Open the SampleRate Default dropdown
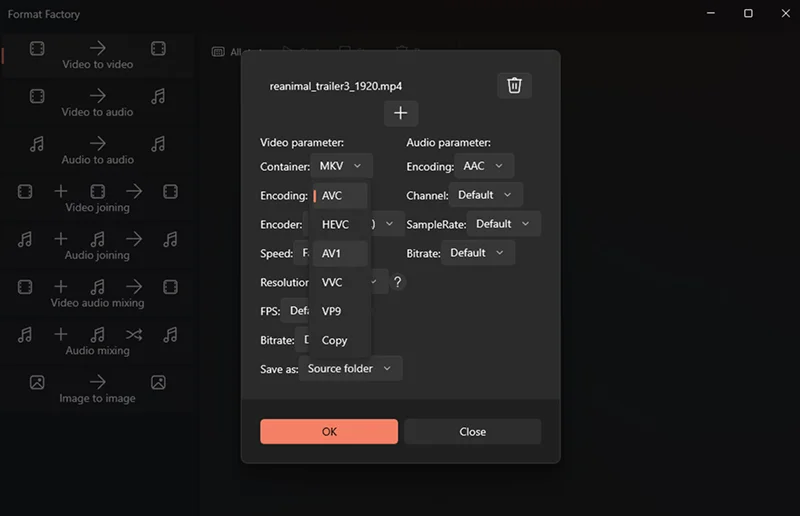The image size is (800, 516). (504, 224)
